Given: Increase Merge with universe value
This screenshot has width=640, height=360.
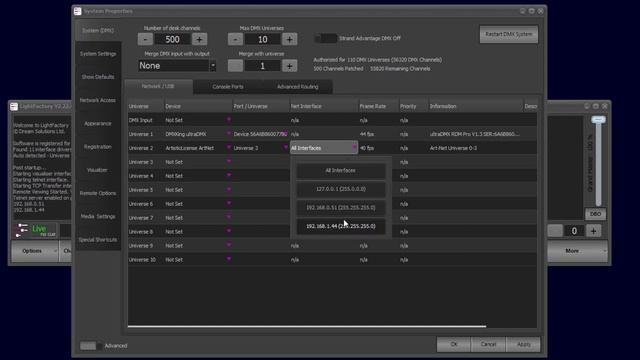Looking at the screenshot, I should click(289, 66).
